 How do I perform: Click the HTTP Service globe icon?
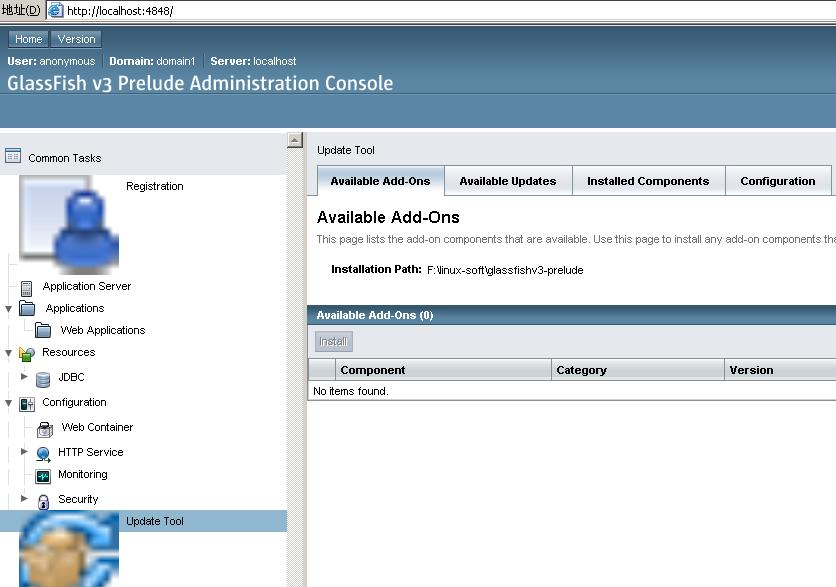tap(43, 454)
